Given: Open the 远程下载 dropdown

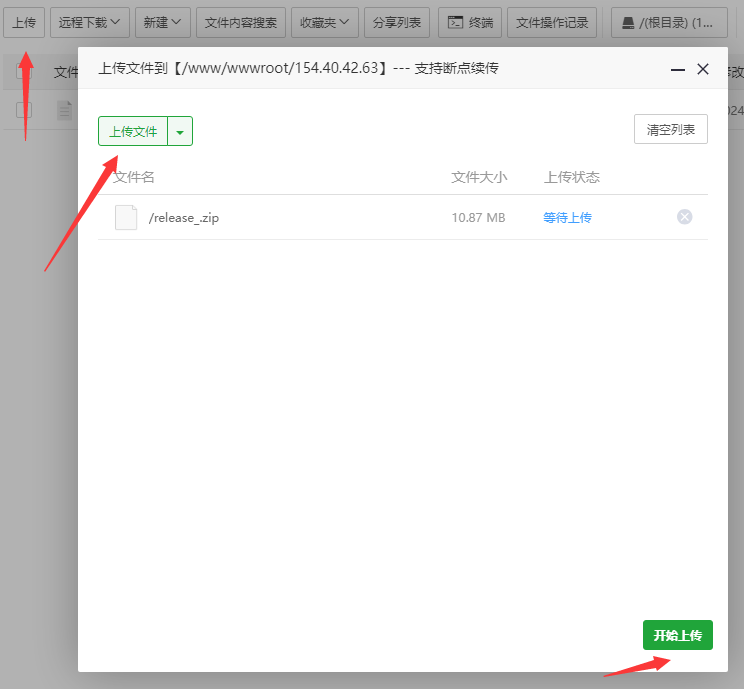Looking at the screenshot, I should (90, 22).
